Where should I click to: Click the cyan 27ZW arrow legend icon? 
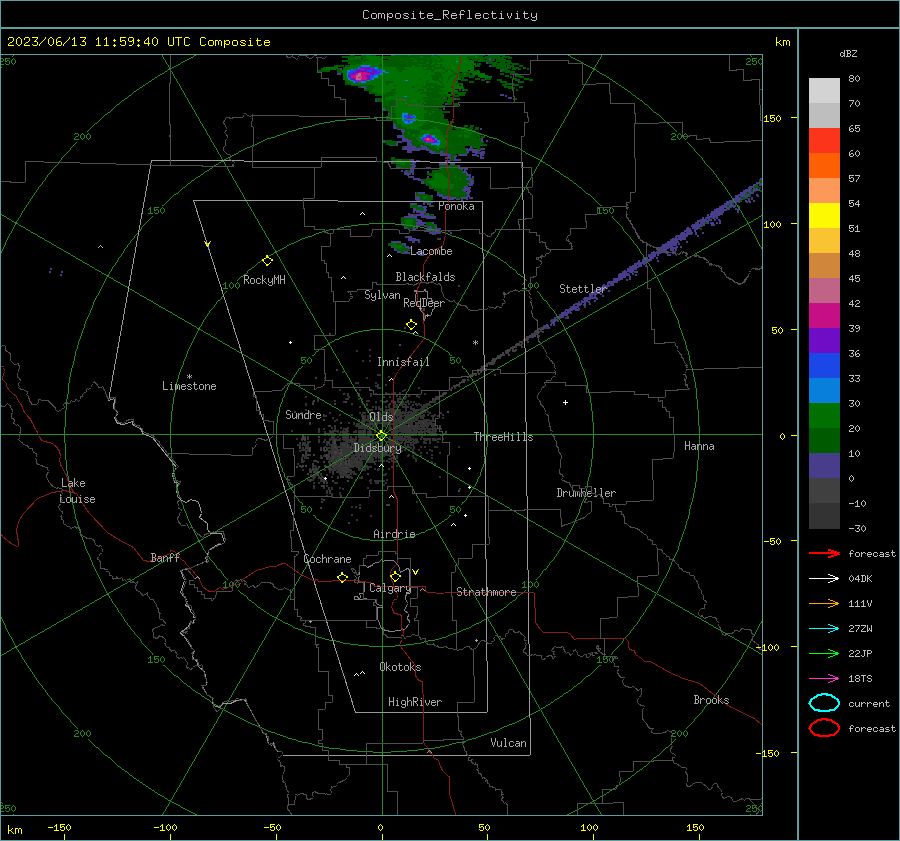pos(824,629)
